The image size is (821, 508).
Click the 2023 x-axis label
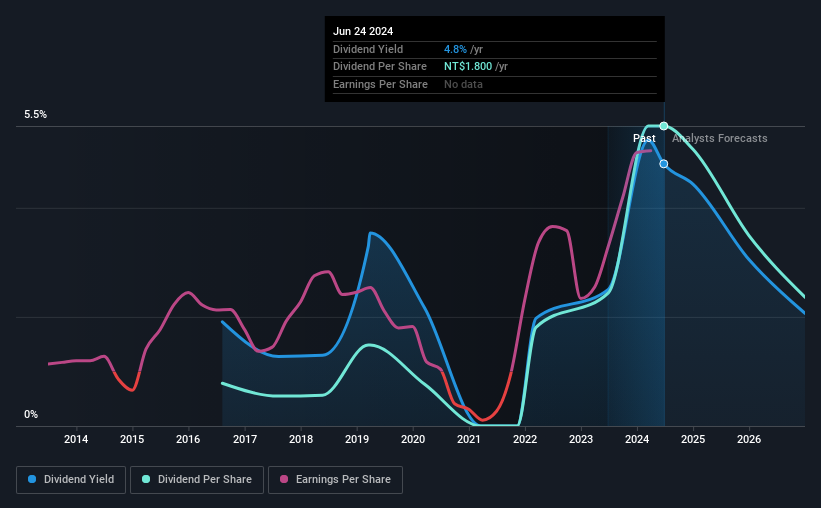tap(581, 439)
